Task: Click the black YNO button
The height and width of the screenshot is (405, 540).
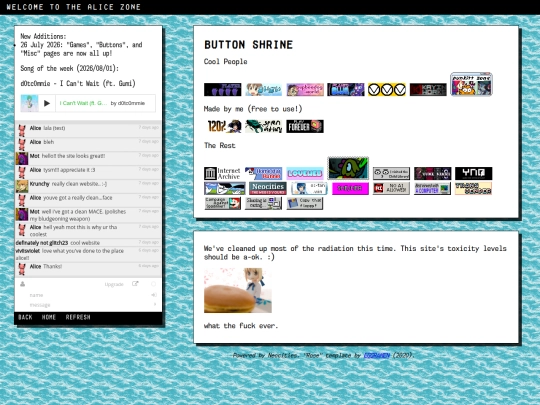Action: 474,173
